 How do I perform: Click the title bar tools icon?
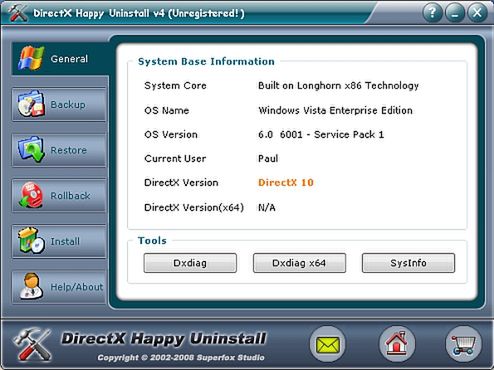click(18, 13)
